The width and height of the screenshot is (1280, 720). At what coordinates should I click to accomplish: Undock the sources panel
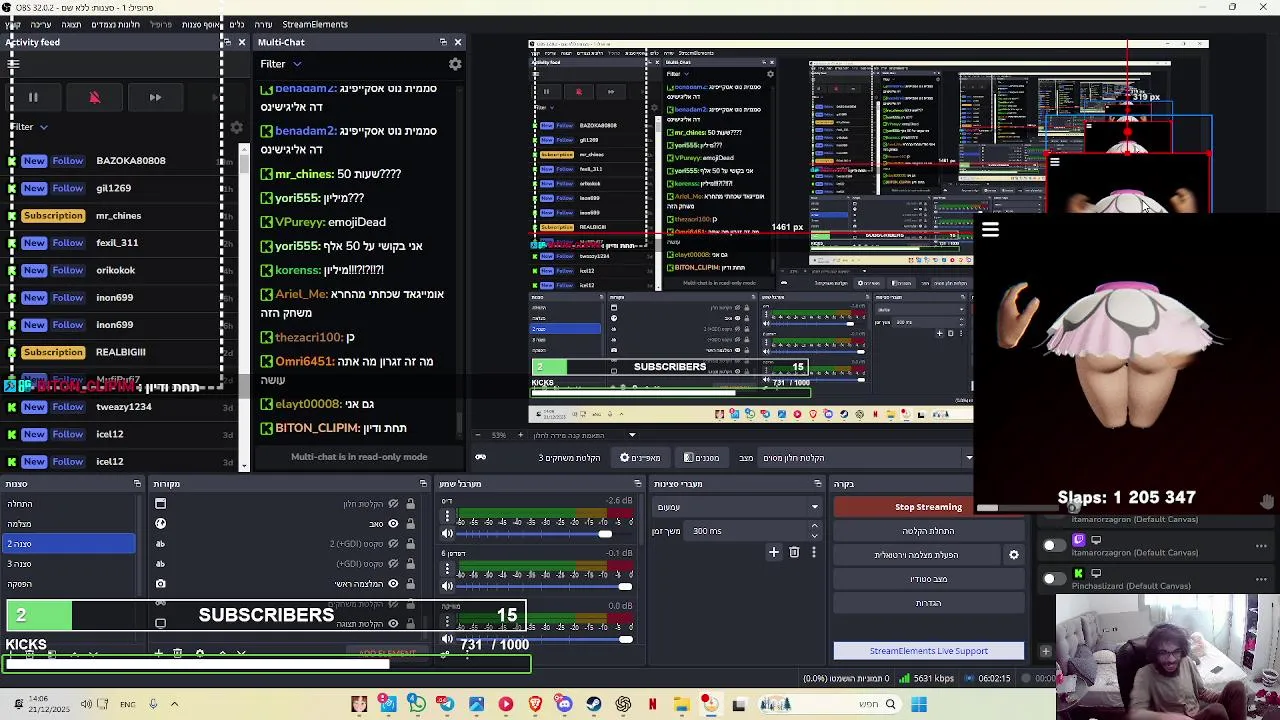425,484
